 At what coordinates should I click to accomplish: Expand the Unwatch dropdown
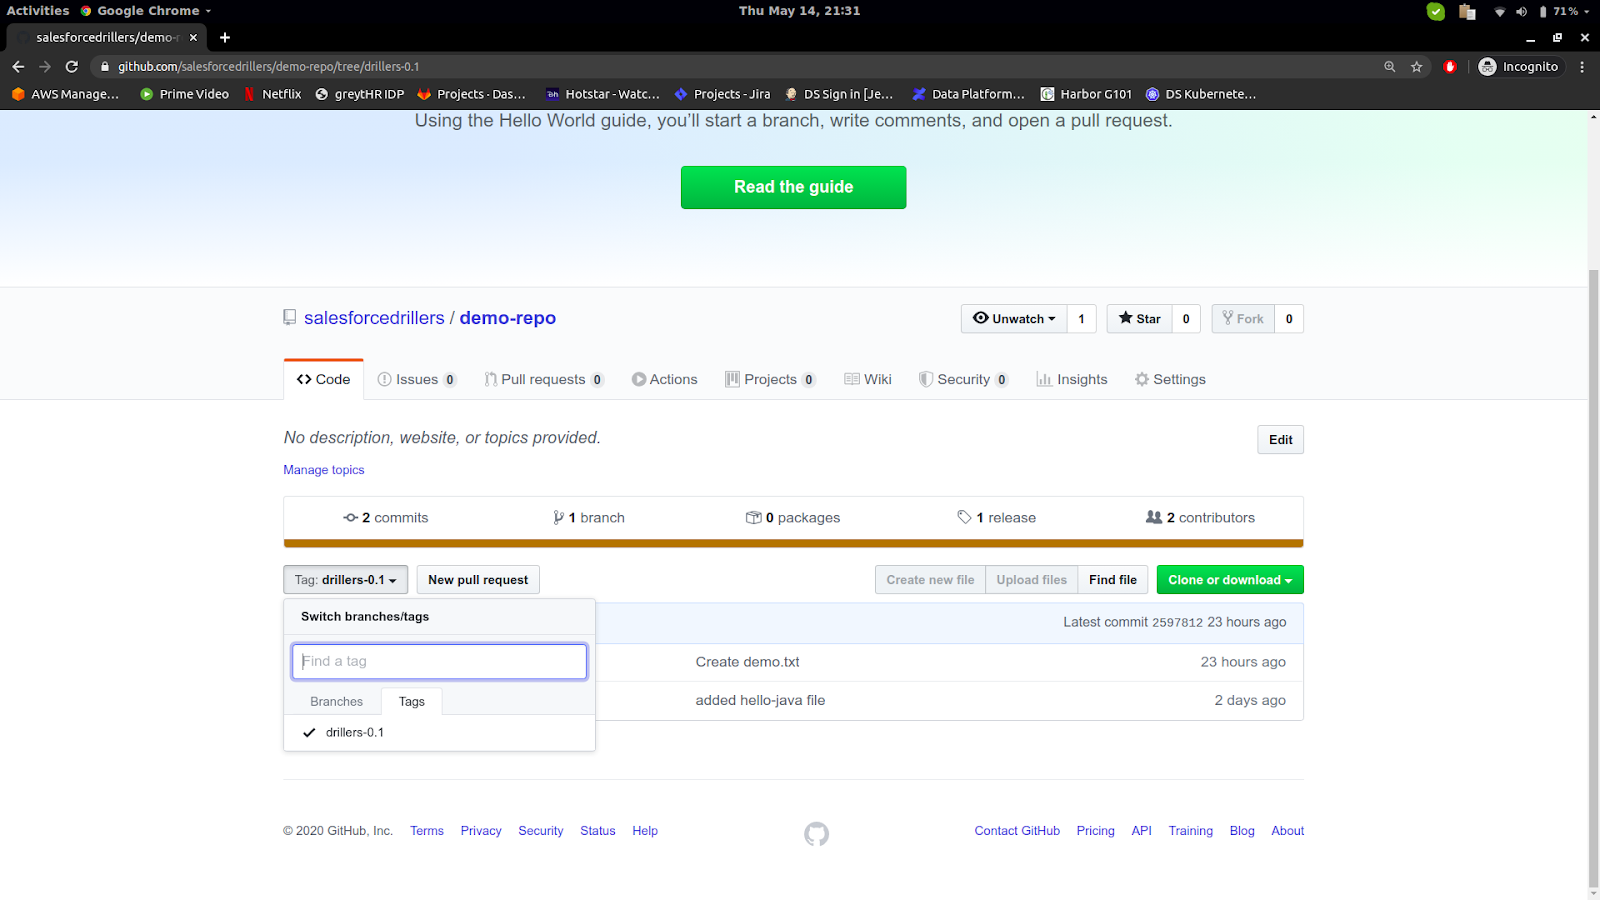1014,319
